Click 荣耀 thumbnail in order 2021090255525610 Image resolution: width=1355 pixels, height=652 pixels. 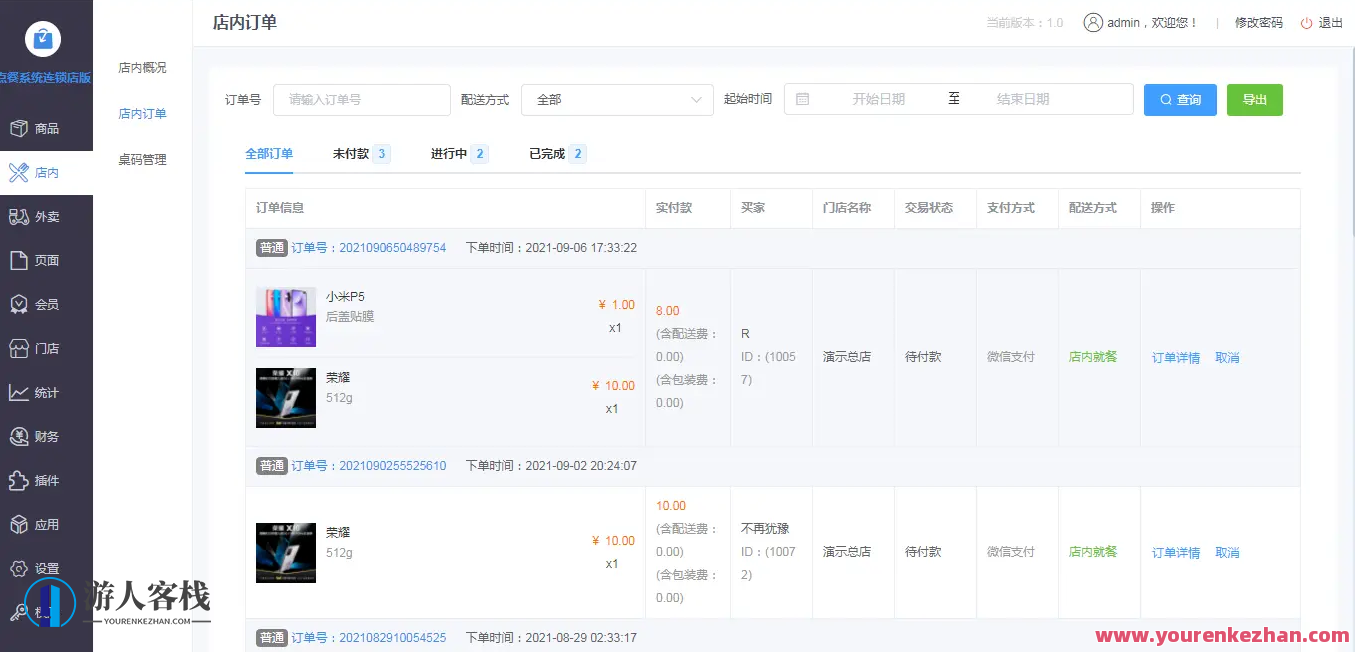pos(286,553)
